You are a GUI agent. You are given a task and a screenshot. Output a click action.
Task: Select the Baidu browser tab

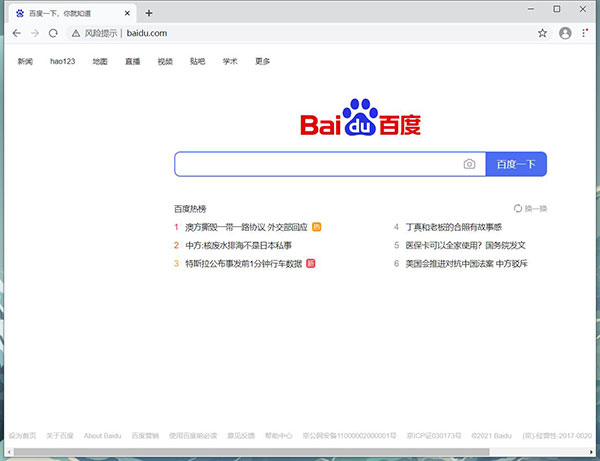[72, 13]
